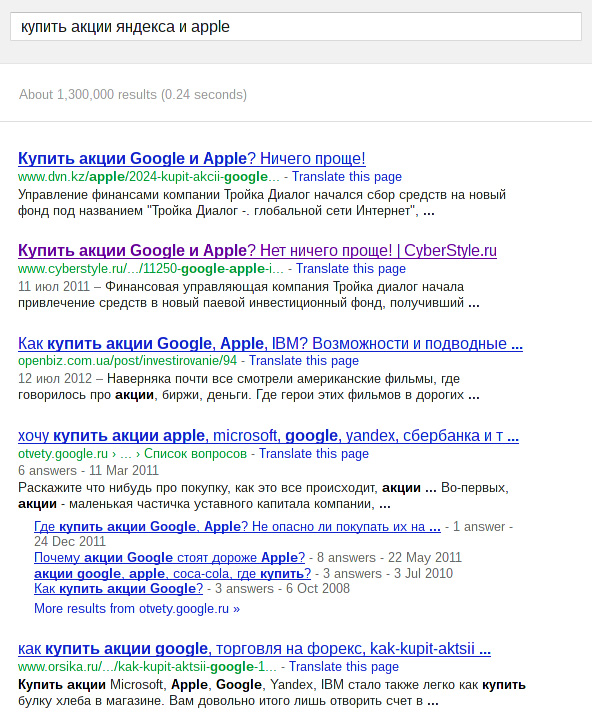Click 'More results from otvety.google.ru'
Screen dimensions: 592x721
[137, 608]
